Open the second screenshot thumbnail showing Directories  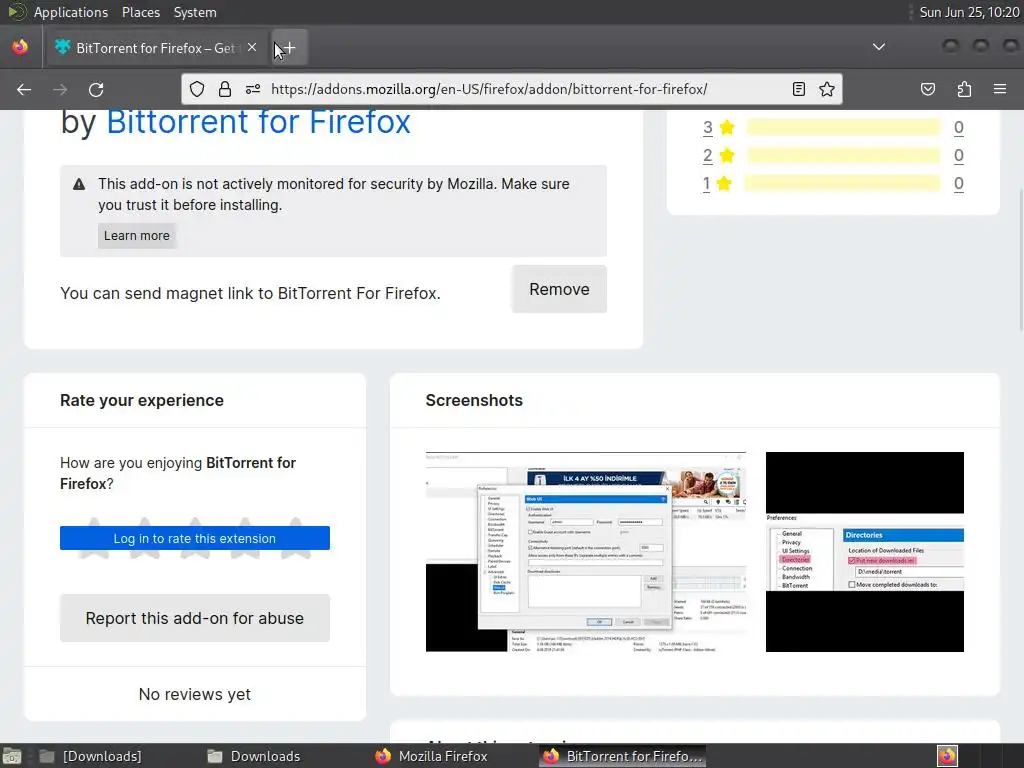[865, 552]
